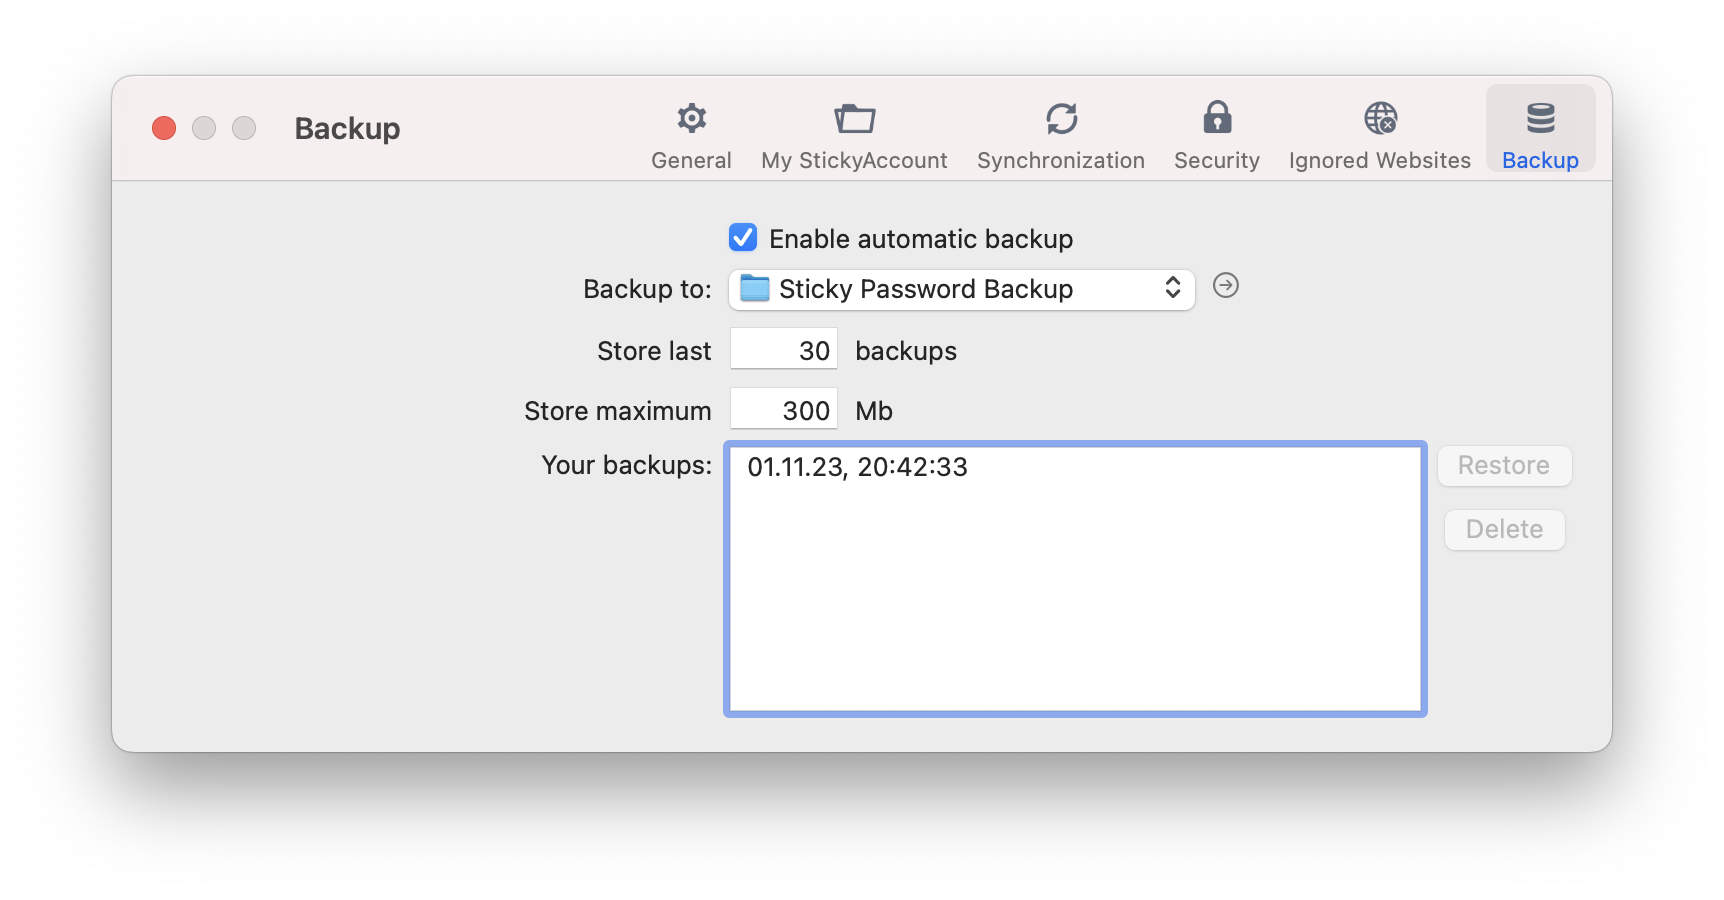The width and height of the screenshot is (1724, 900).
Task: Click the Backup to dropdown chevrons
Action: 1173,289
